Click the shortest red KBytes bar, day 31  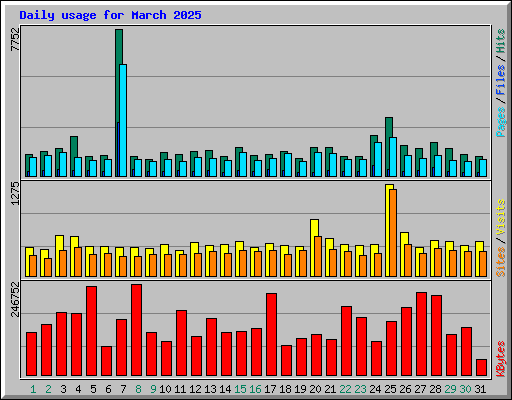tap(481, 368)
